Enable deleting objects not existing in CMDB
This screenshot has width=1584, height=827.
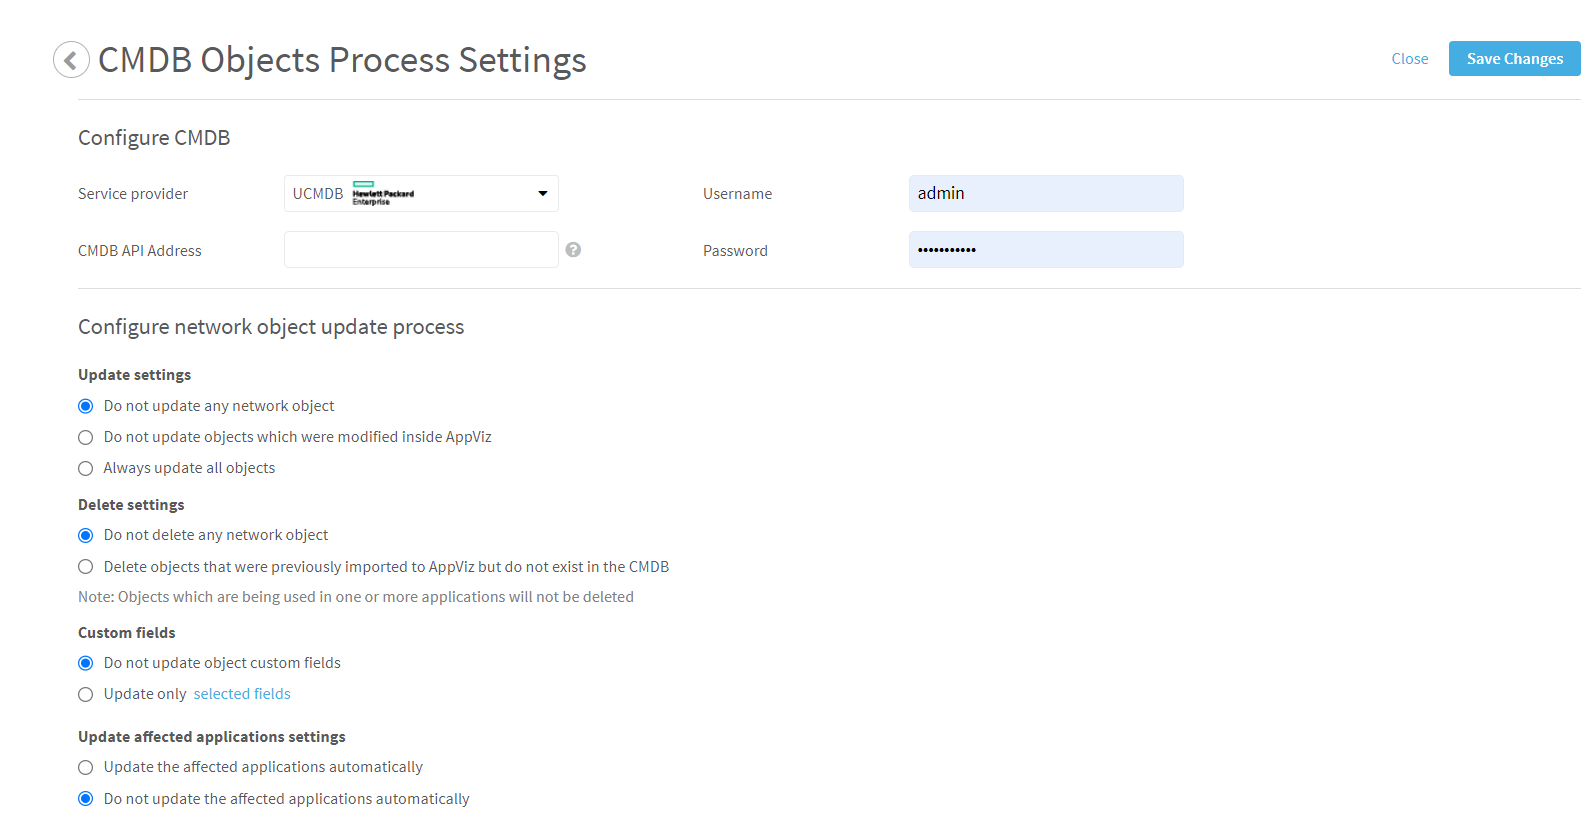point(86,567)
